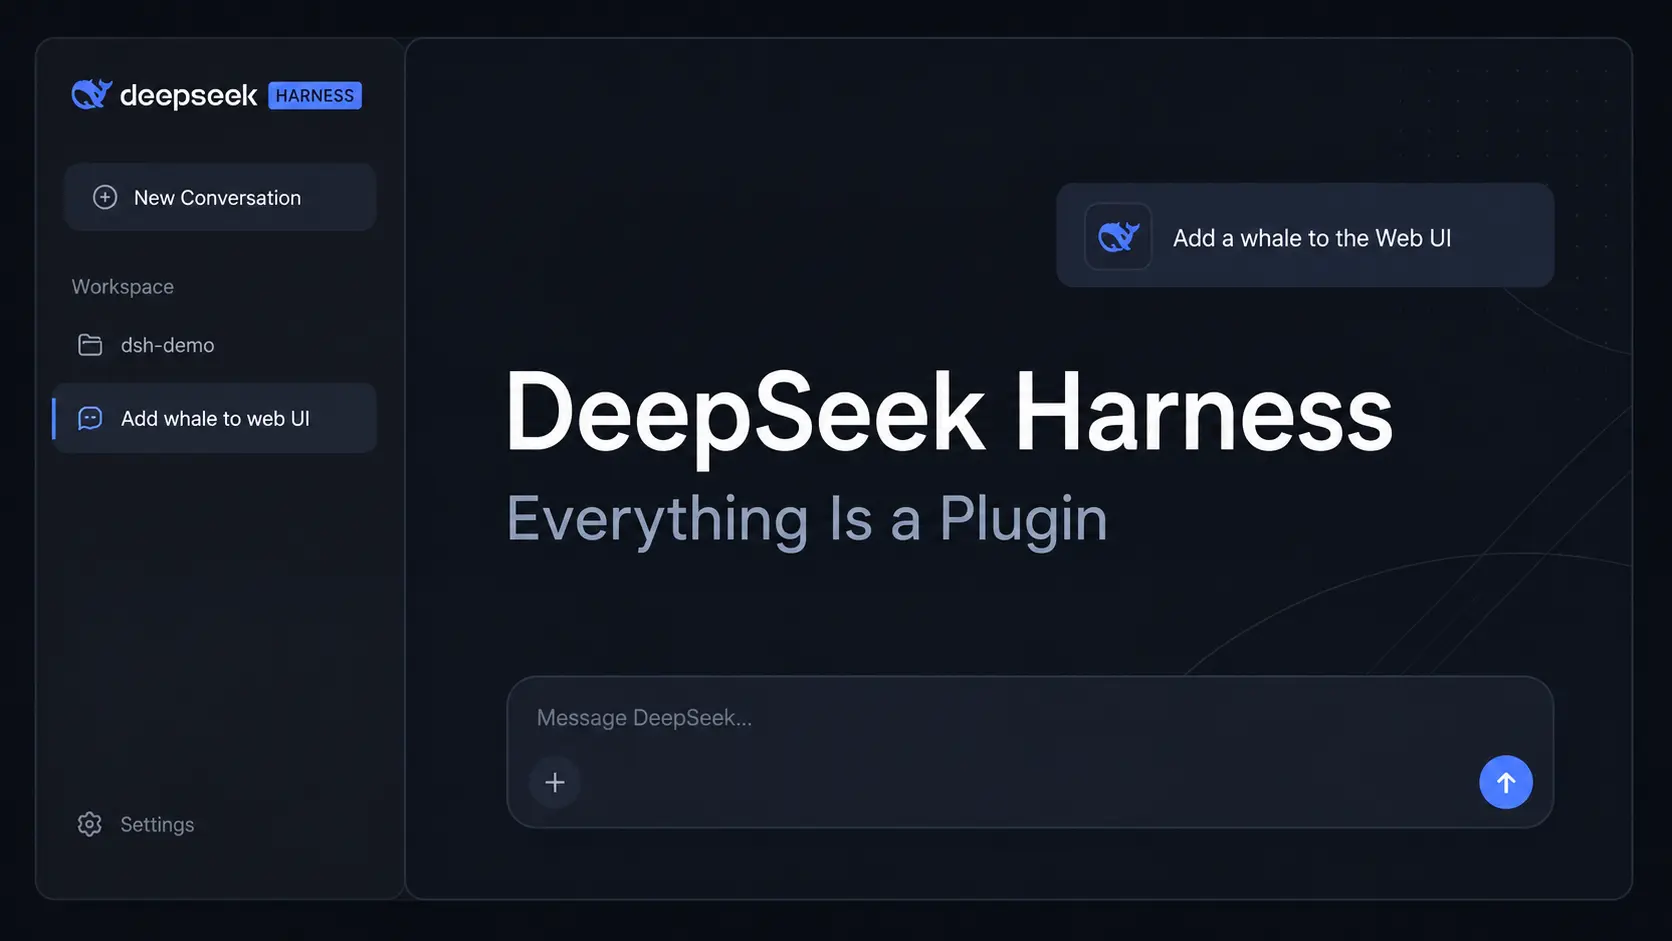The width and height of the screenshot is (1672, 941).
Task: Click the HARNESS badge next to the logo
Action: coord(315,96)
